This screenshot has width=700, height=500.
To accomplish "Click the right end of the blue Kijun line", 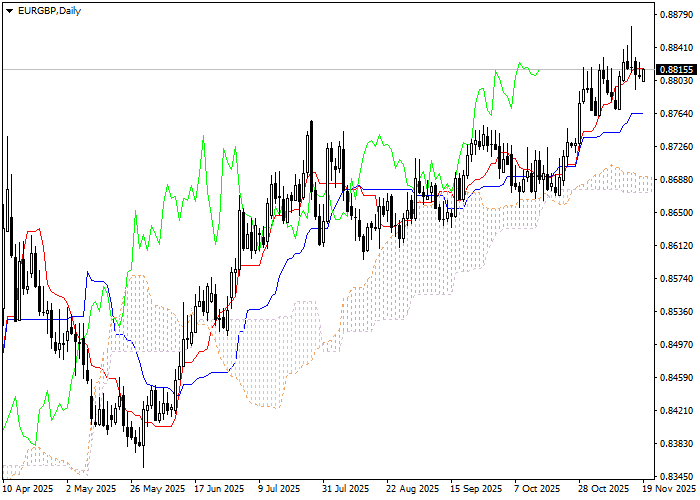I will click(642, 114).
